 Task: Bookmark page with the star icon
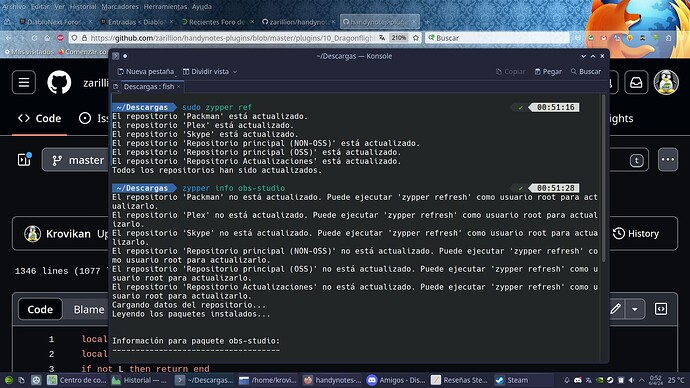point(415,38)
